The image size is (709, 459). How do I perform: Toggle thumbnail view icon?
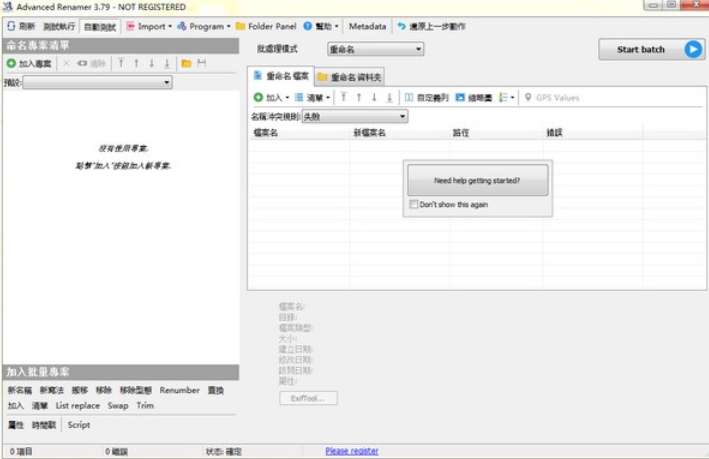pos(460,97)
